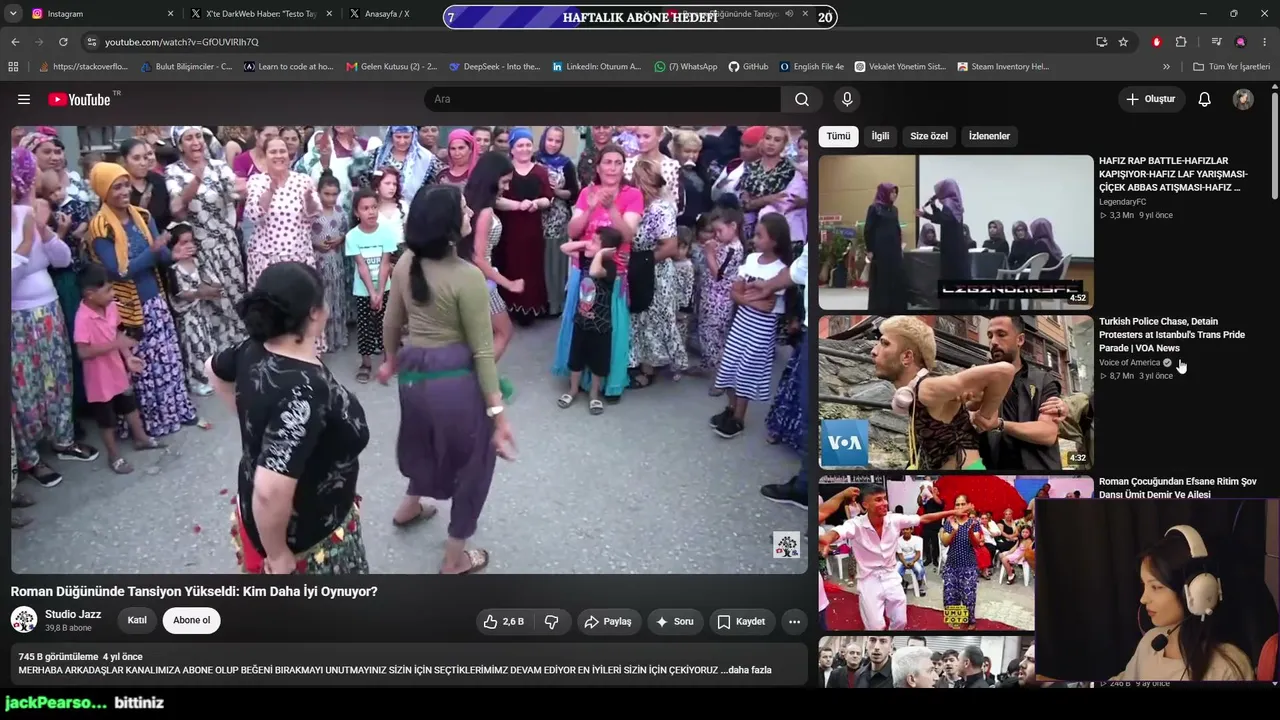Click the search magnifier button
Screen dimensions: 1280x720
(x=802, y=99)
